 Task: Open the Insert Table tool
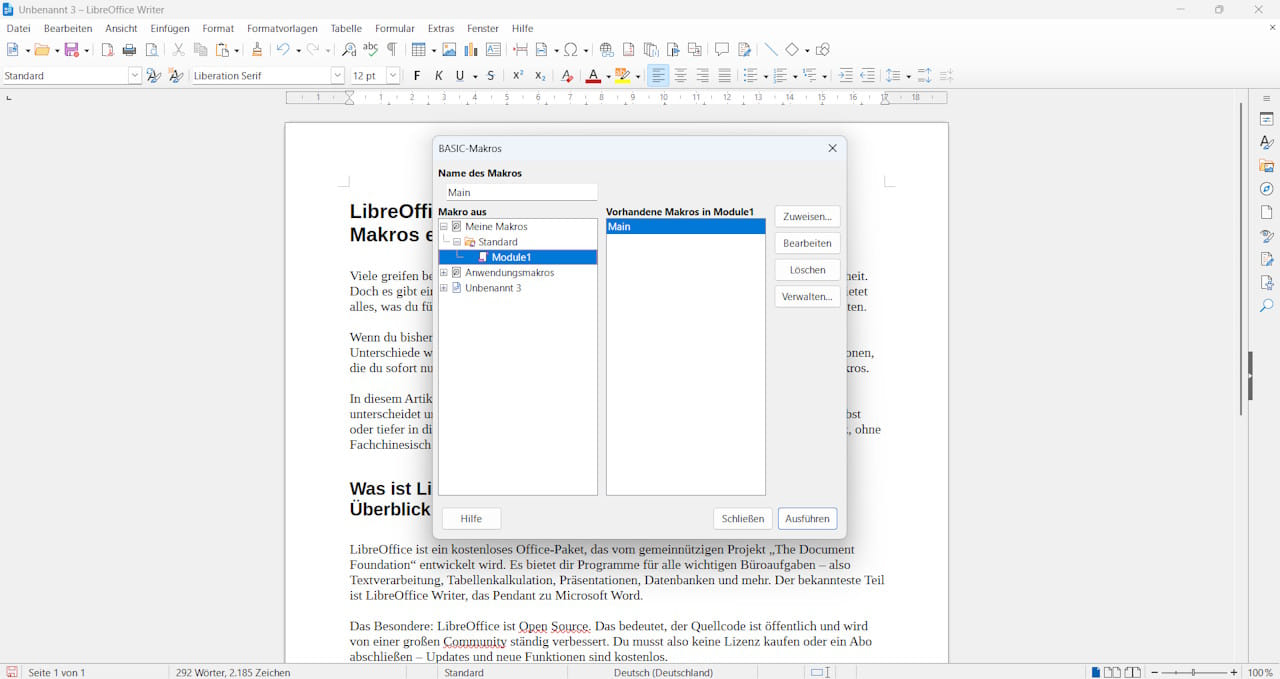[418, 49]
